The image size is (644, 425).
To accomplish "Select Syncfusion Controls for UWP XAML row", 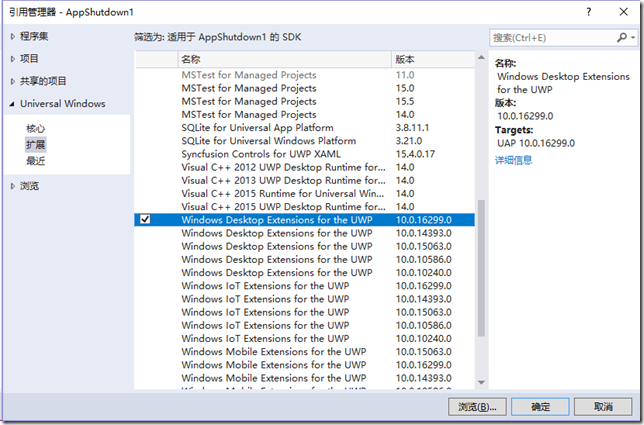I will 305,154.
